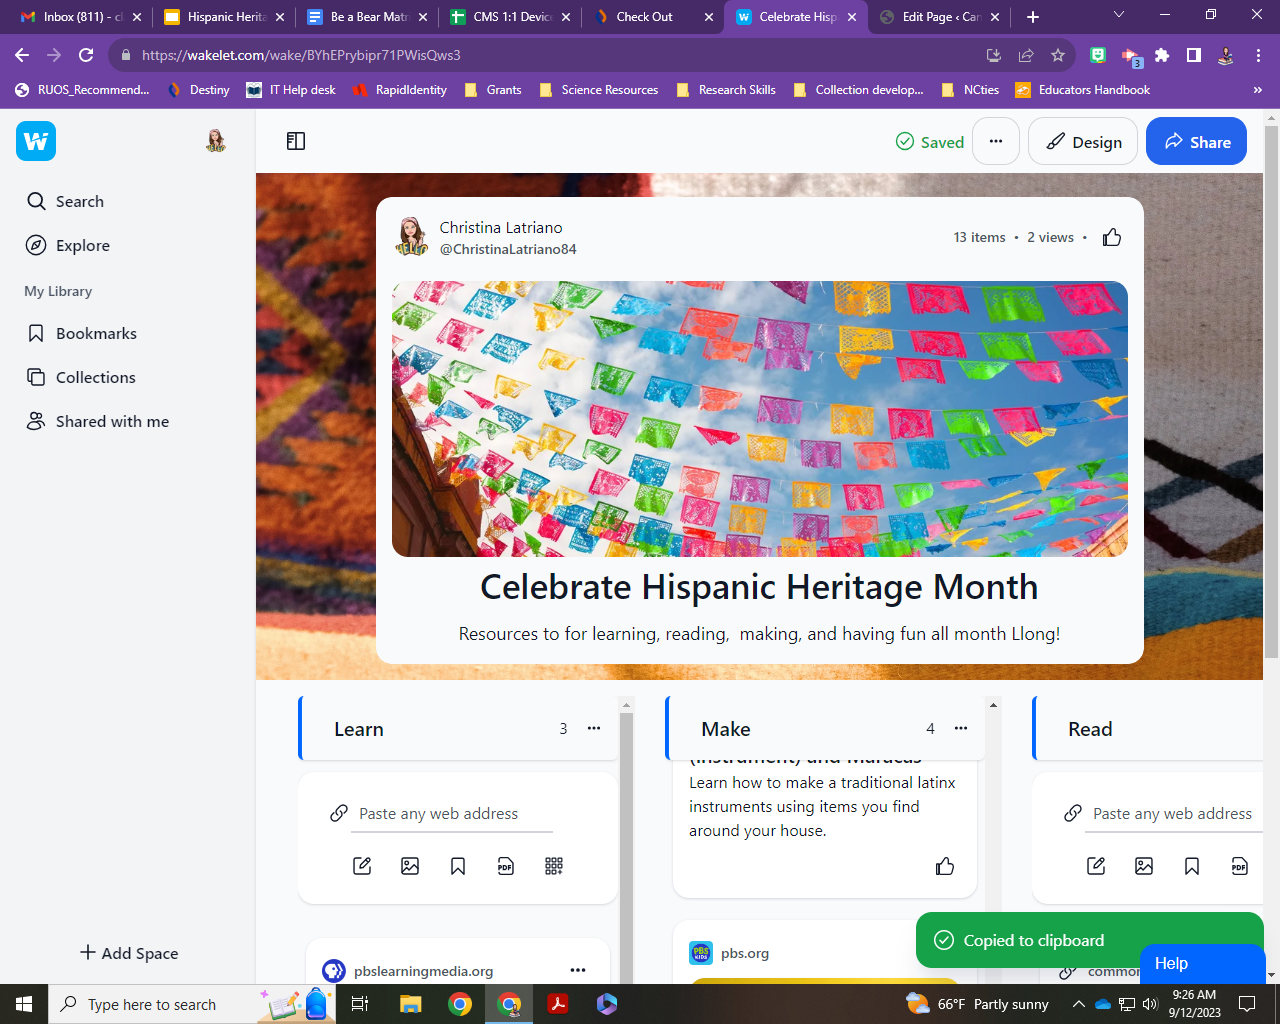This screenshot has height=1024, width=1280.
Task: Click the Wakelet home logo
Action: tap(36, 141)
